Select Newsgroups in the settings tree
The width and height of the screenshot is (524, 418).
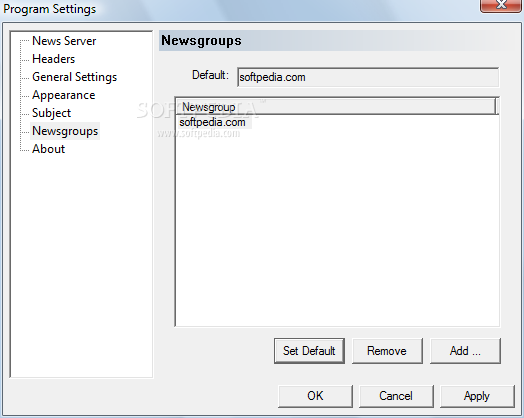[x=65, y=131]
